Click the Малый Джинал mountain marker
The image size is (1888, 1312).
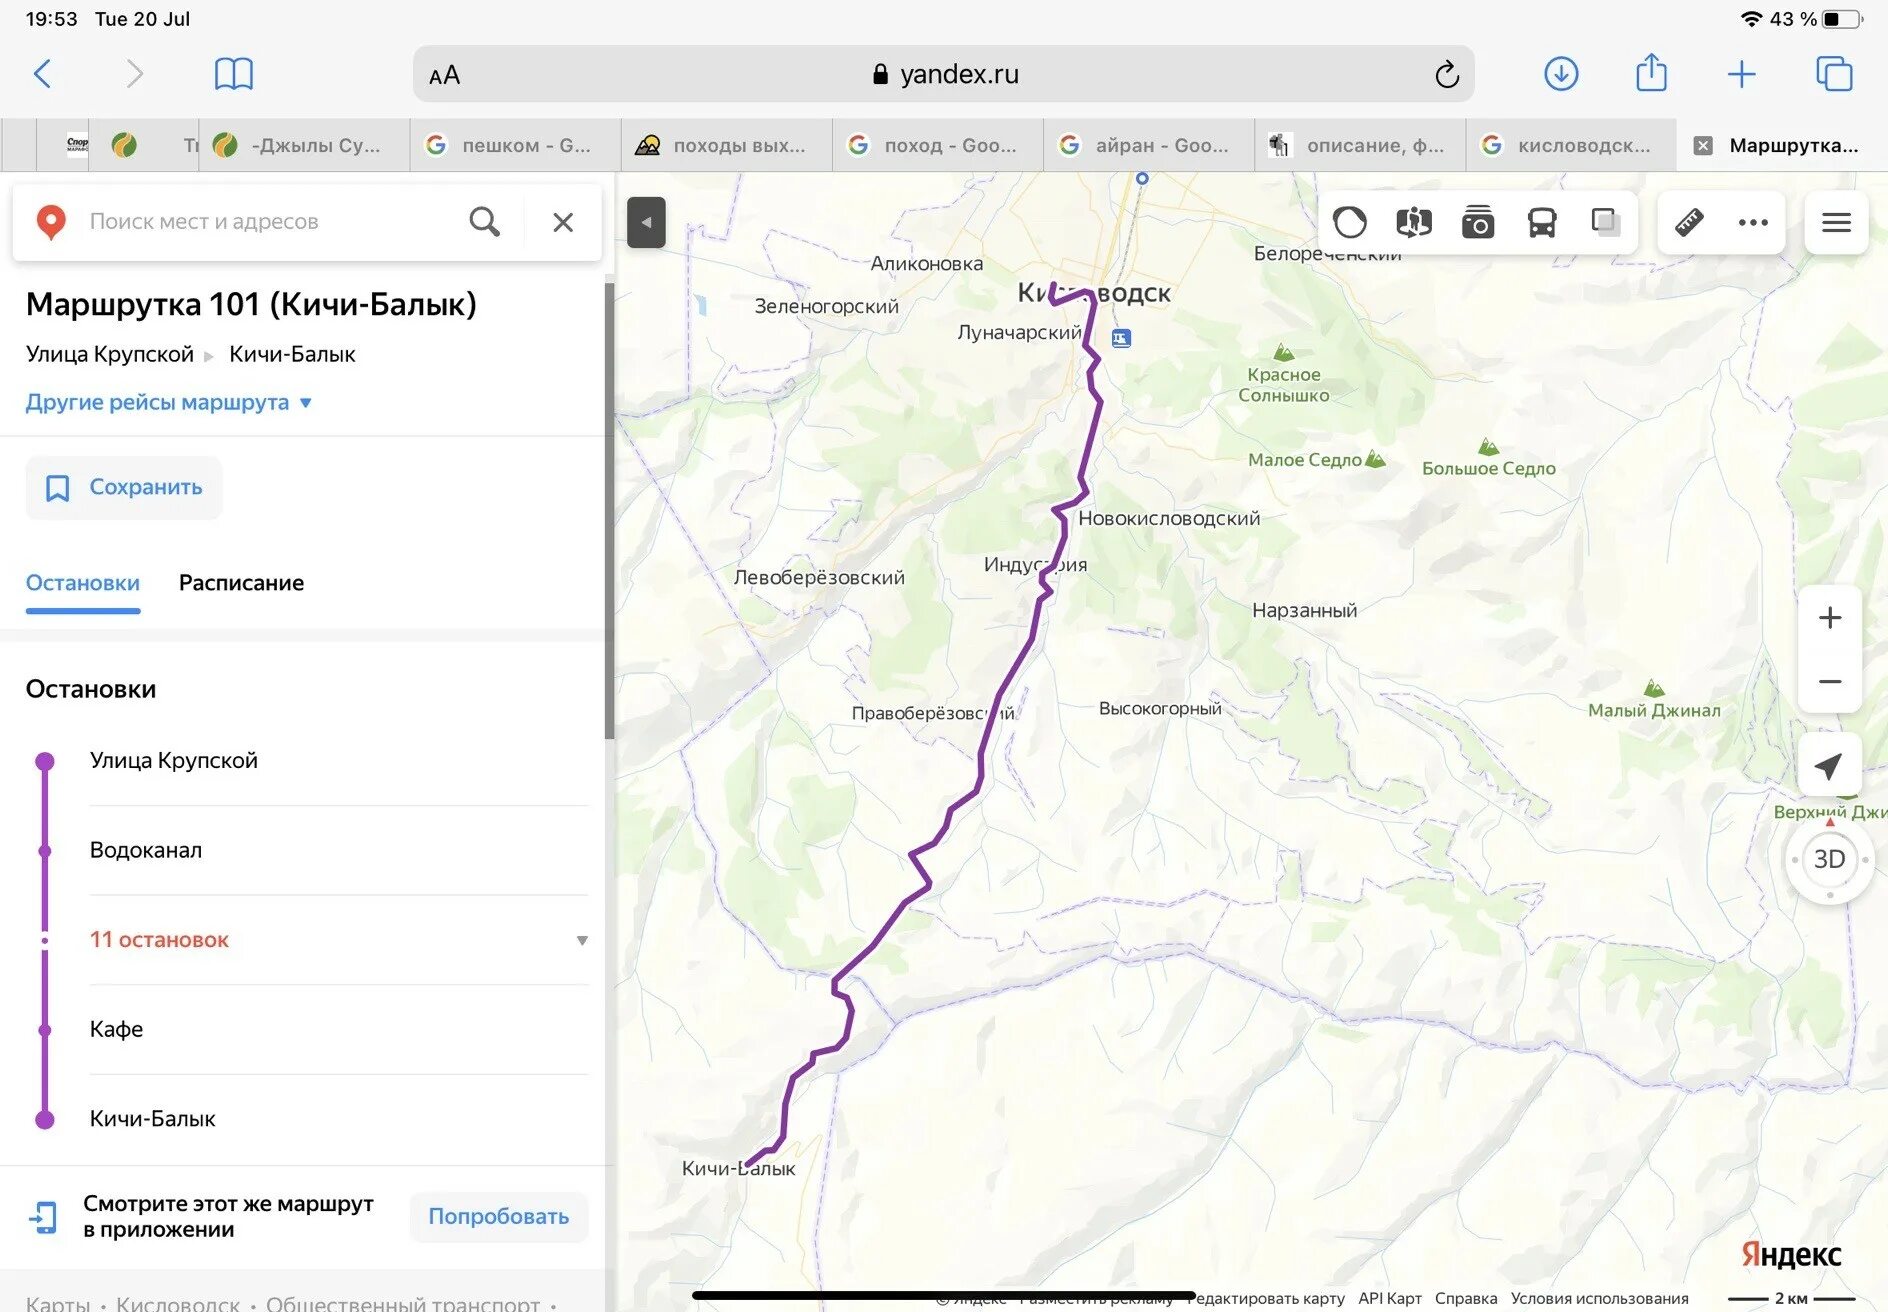point(1654,688)
